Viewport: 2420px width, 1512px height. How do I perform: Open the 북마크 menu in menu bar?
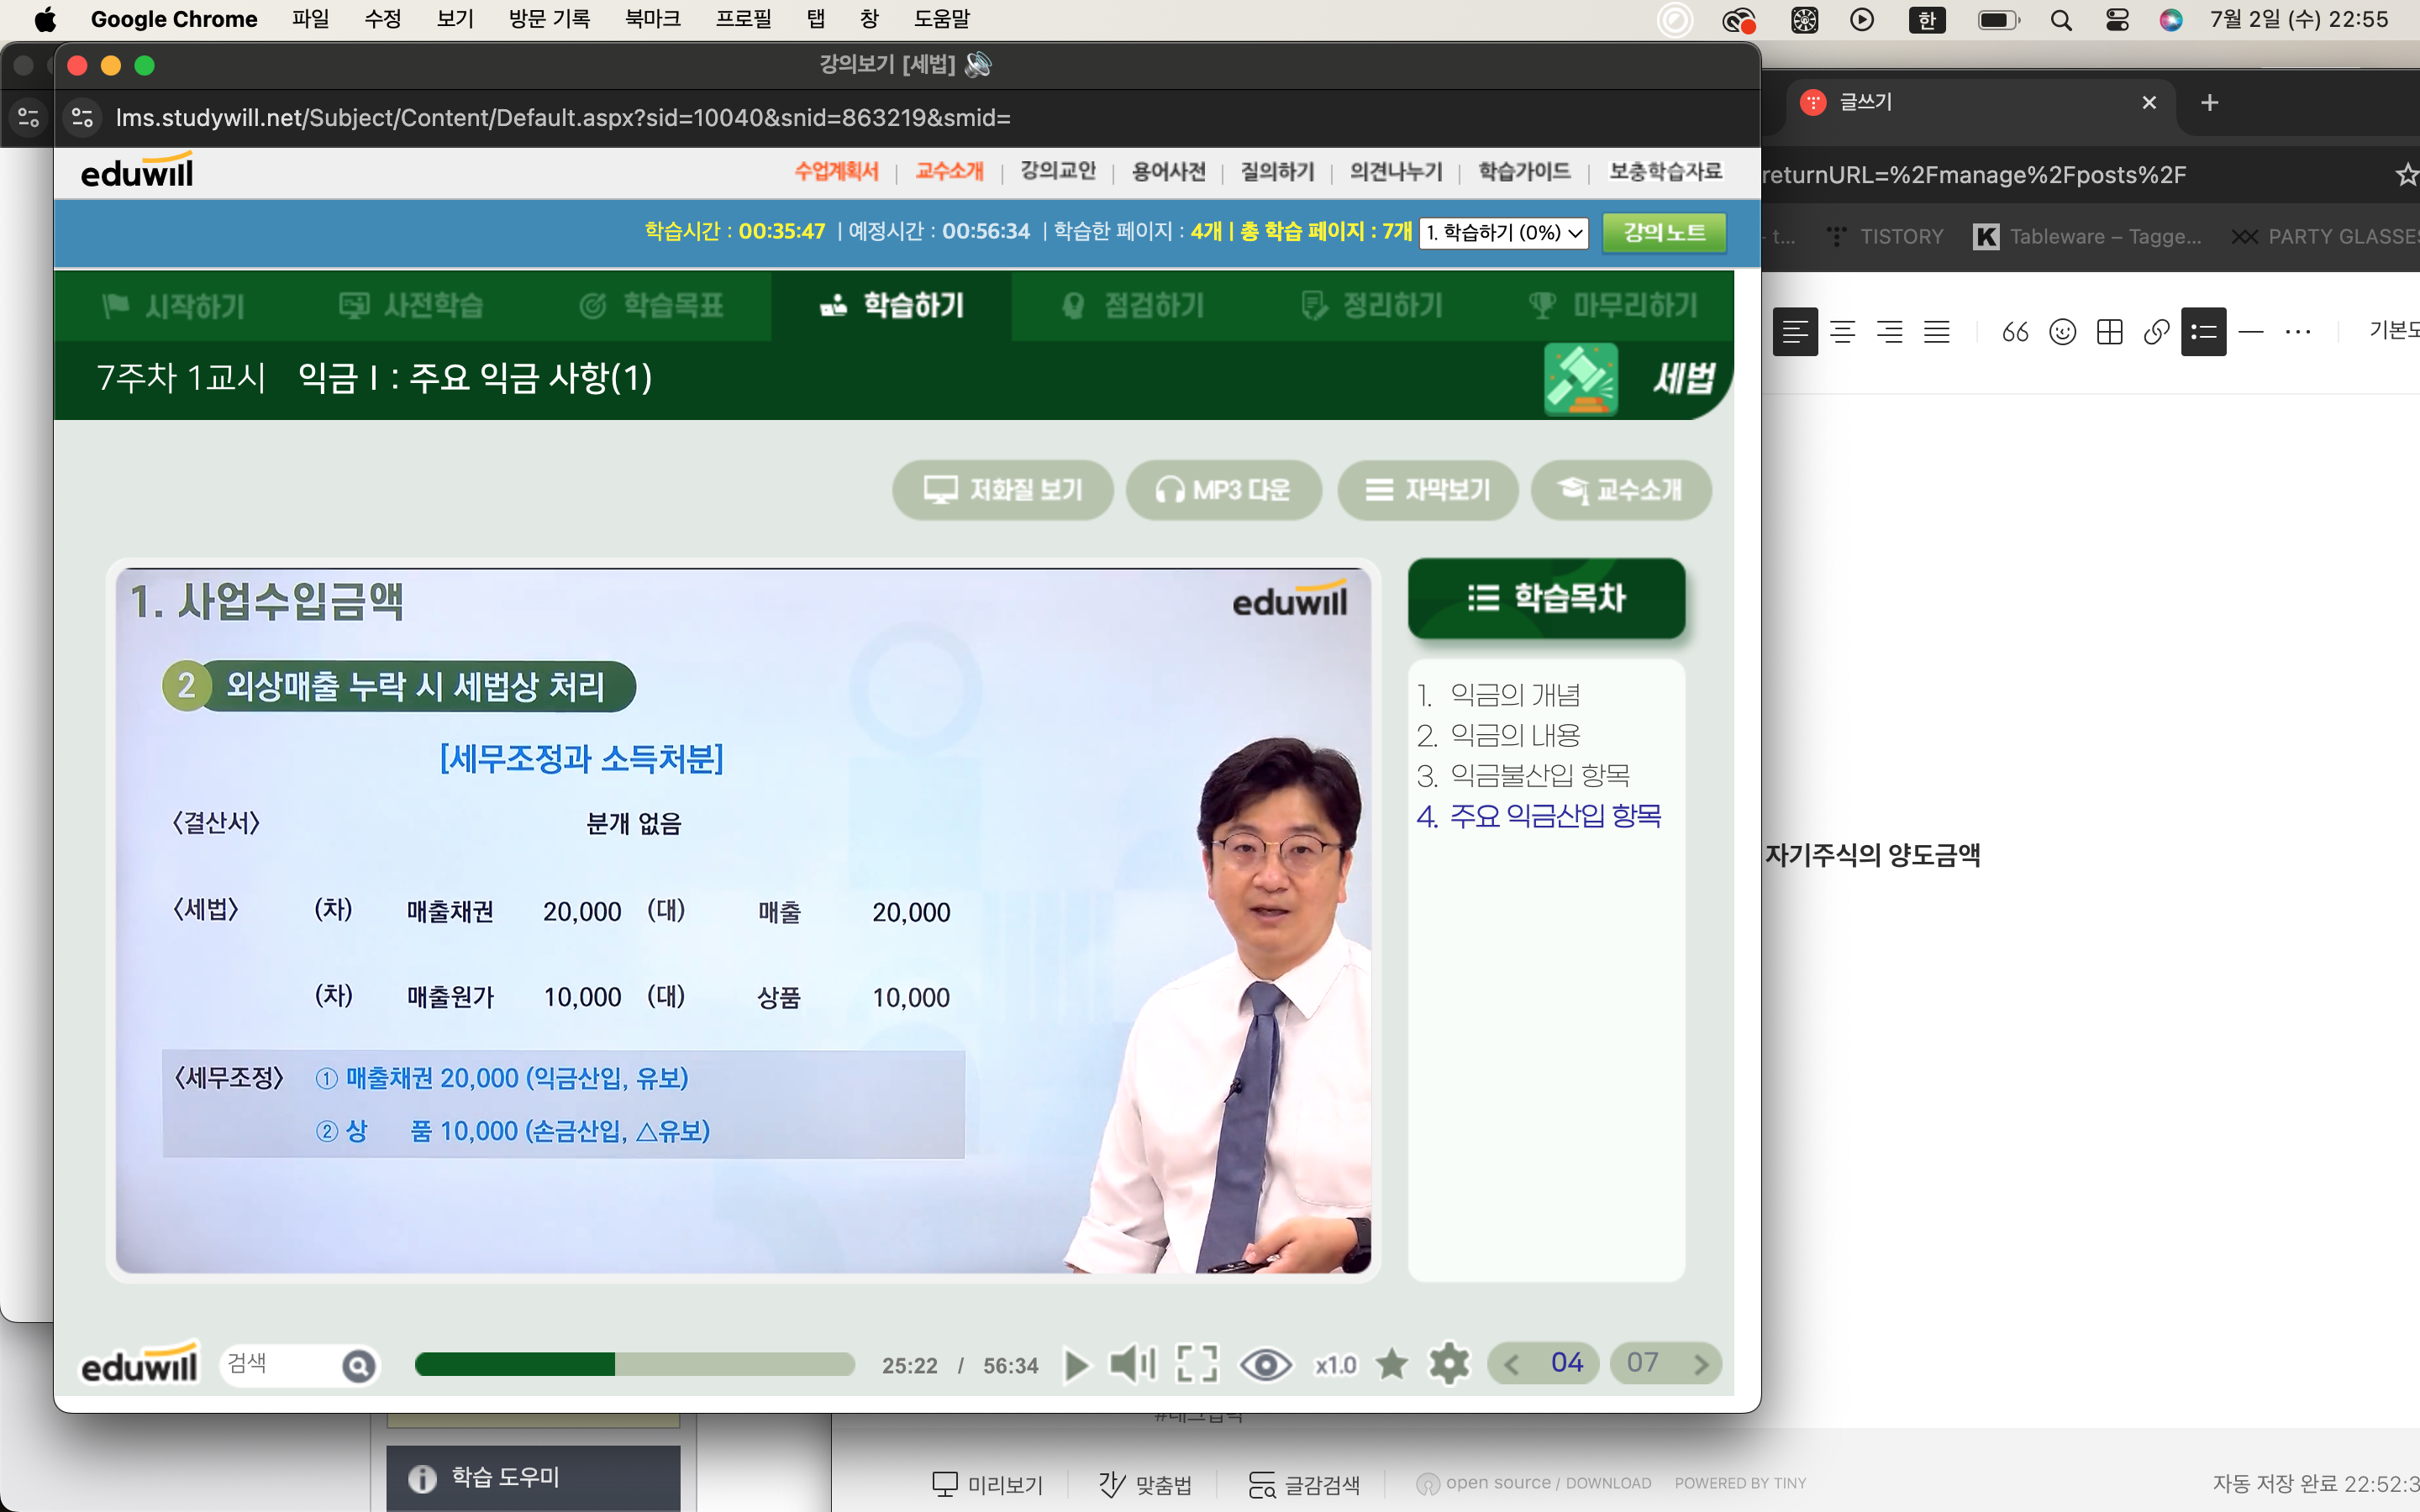tap(652, 19)
